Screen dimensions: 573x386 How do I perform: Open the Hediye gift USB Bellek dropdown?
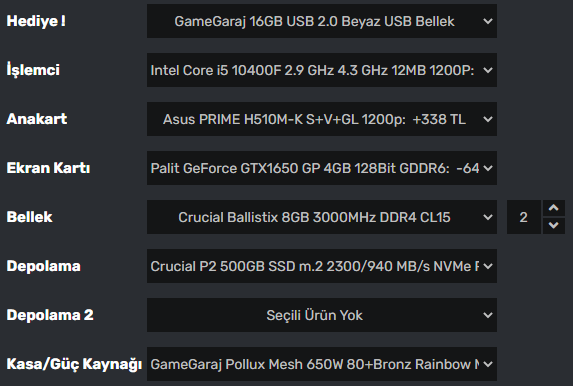point(322,21)
